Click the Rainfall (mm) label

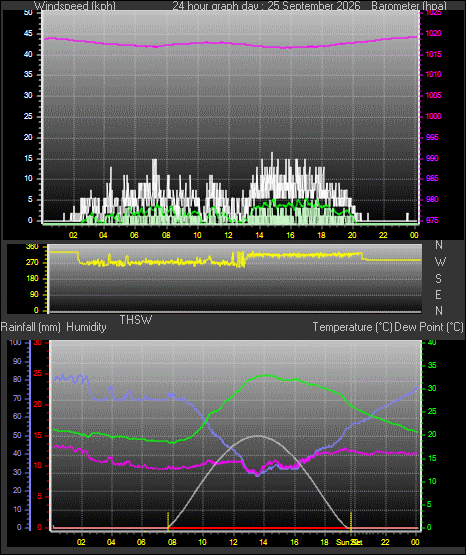coord(31,327)
